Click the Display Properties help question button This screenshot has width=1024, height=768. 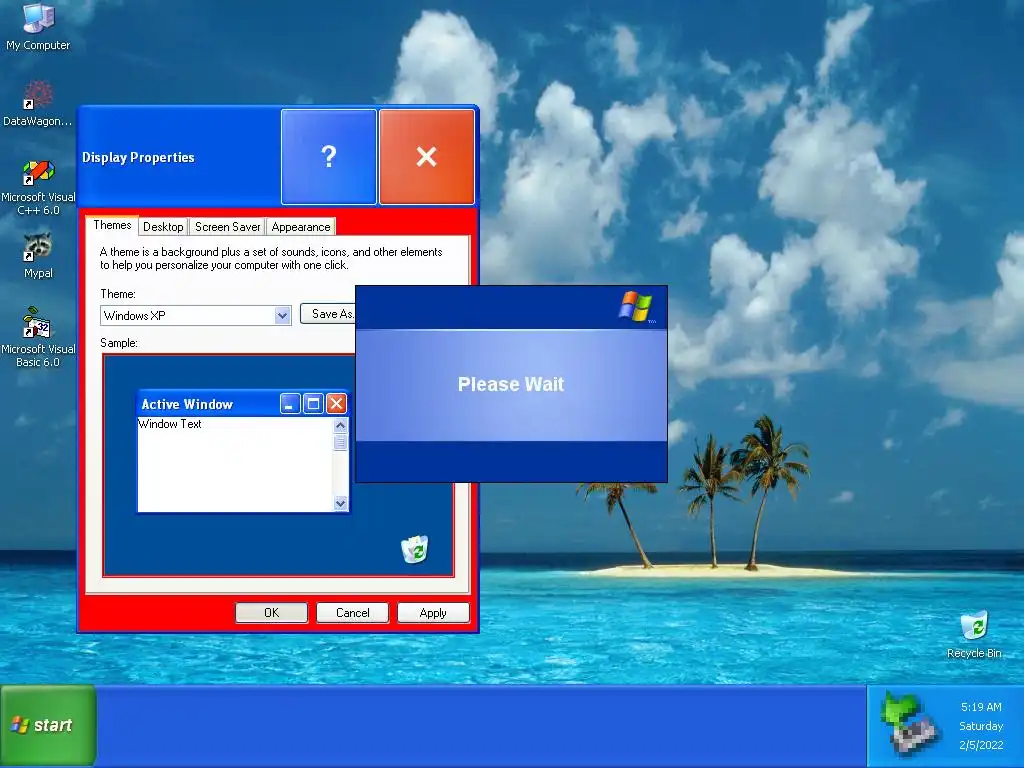tap(328, 157)
